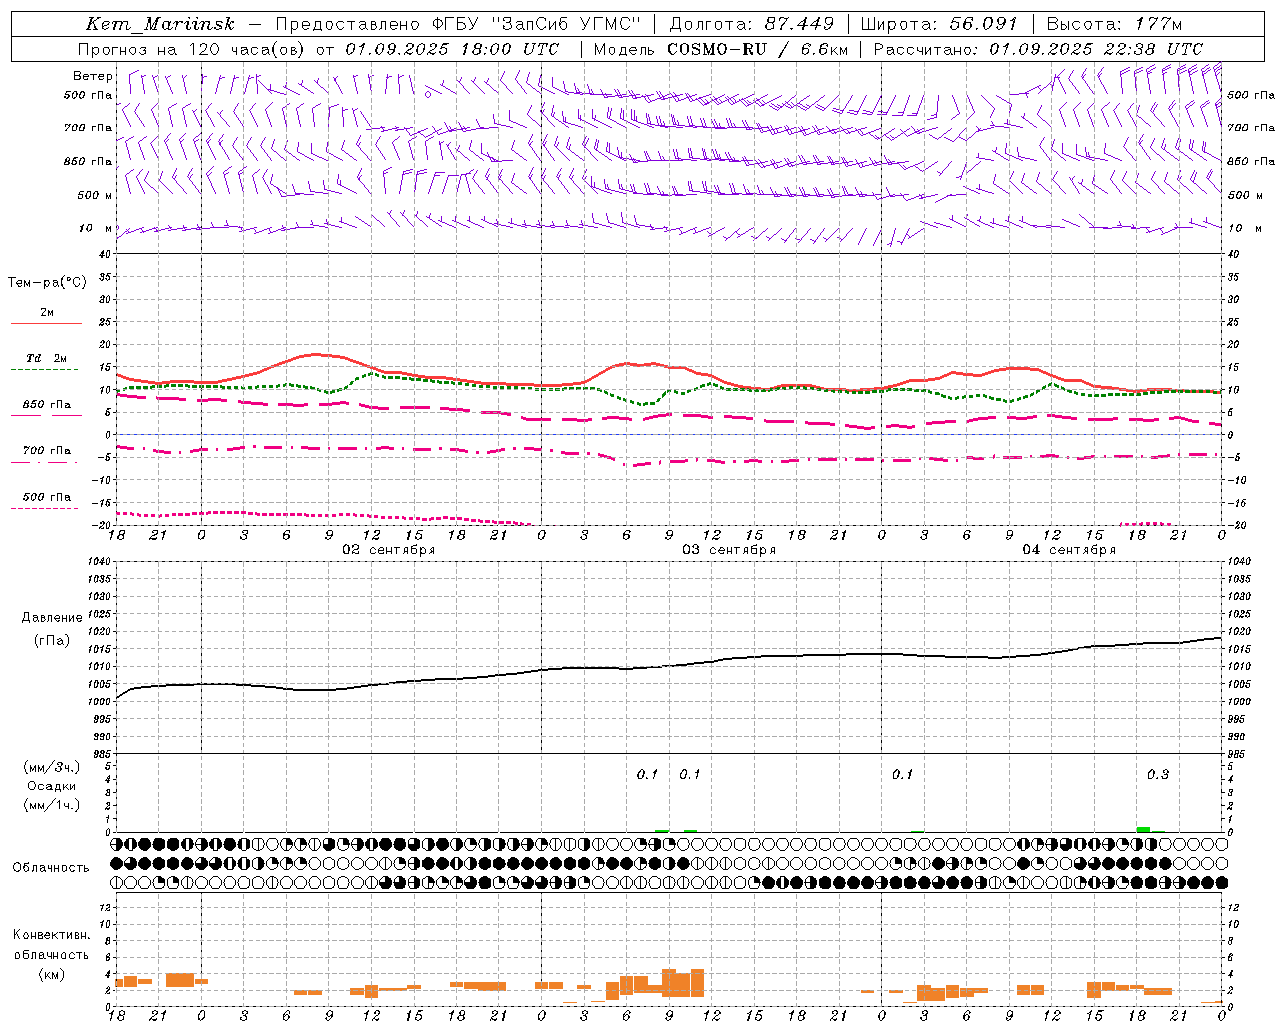This screenshot has width=1280, height=1024.
Task: Click the date label 04 сентября
Action: click(1069, 550)
